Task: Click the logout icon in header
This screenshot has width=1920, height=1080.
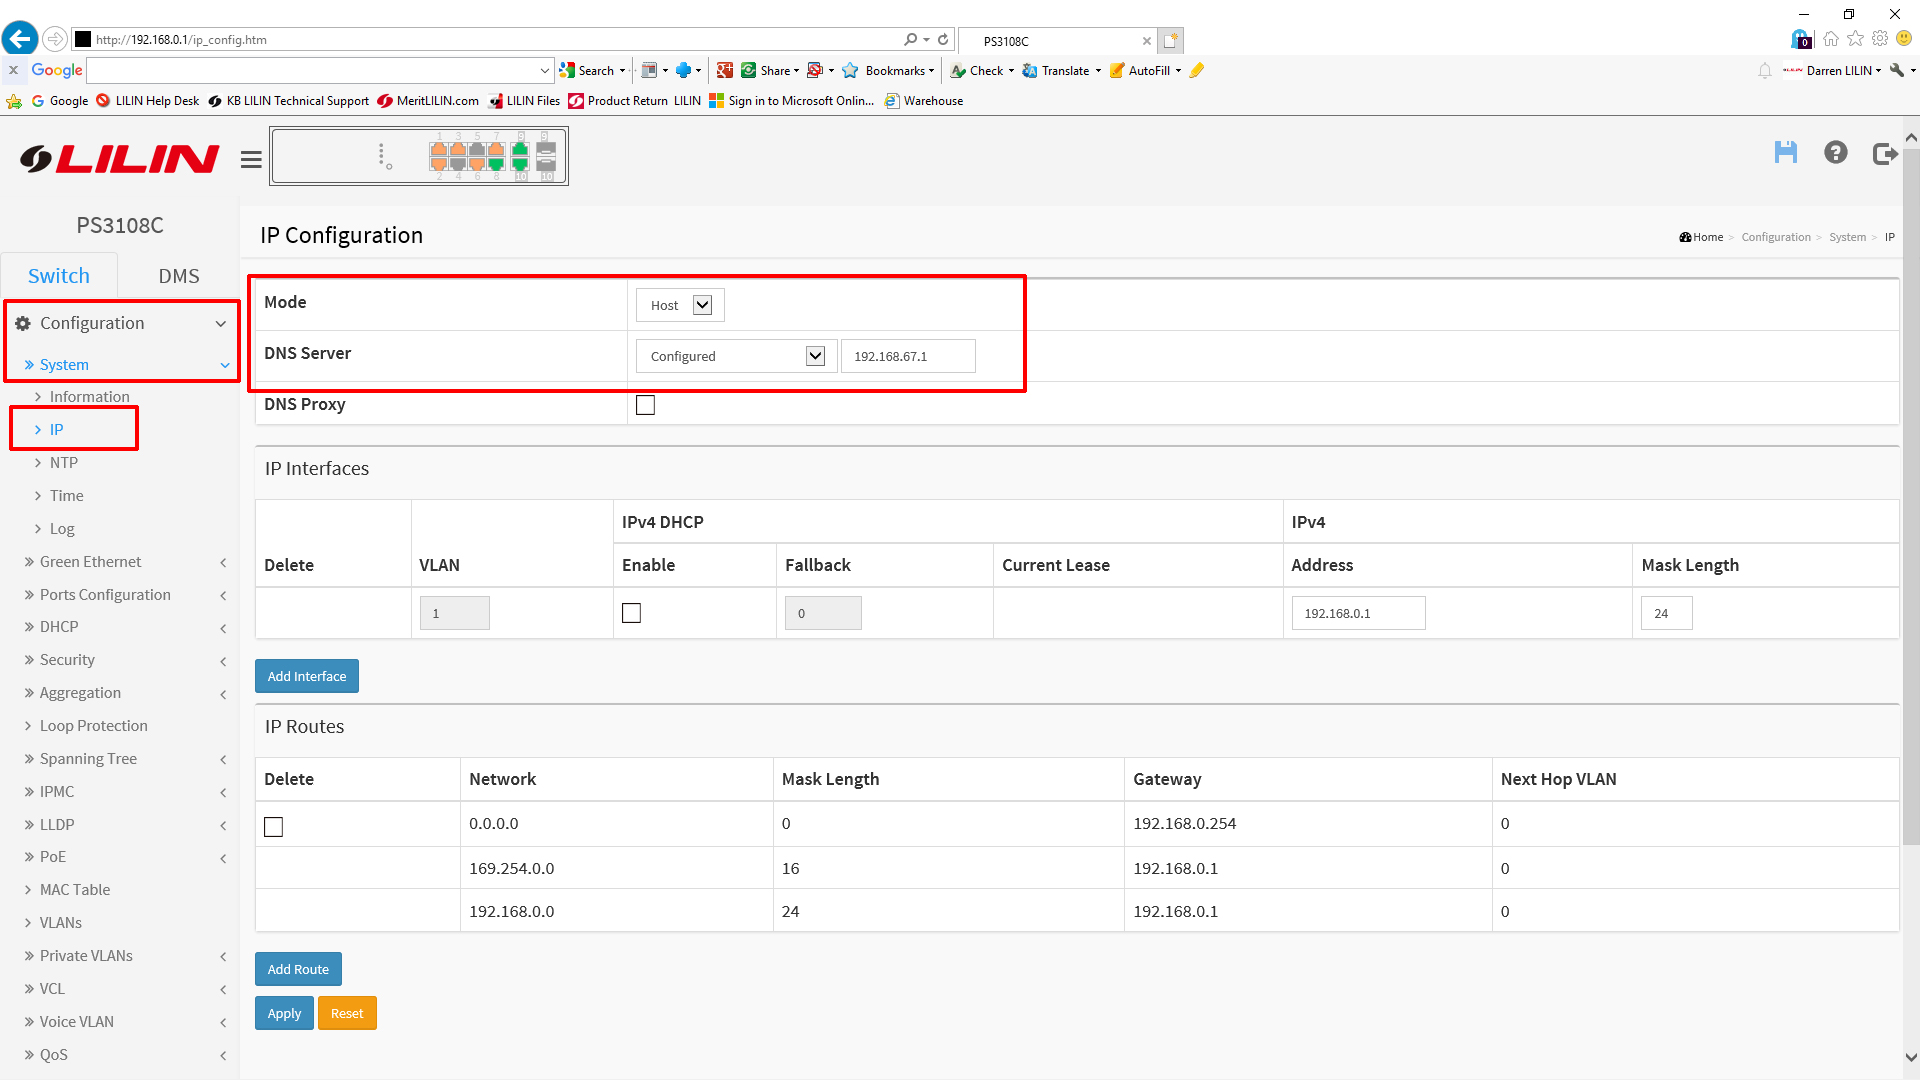Action: point(1885,154)
